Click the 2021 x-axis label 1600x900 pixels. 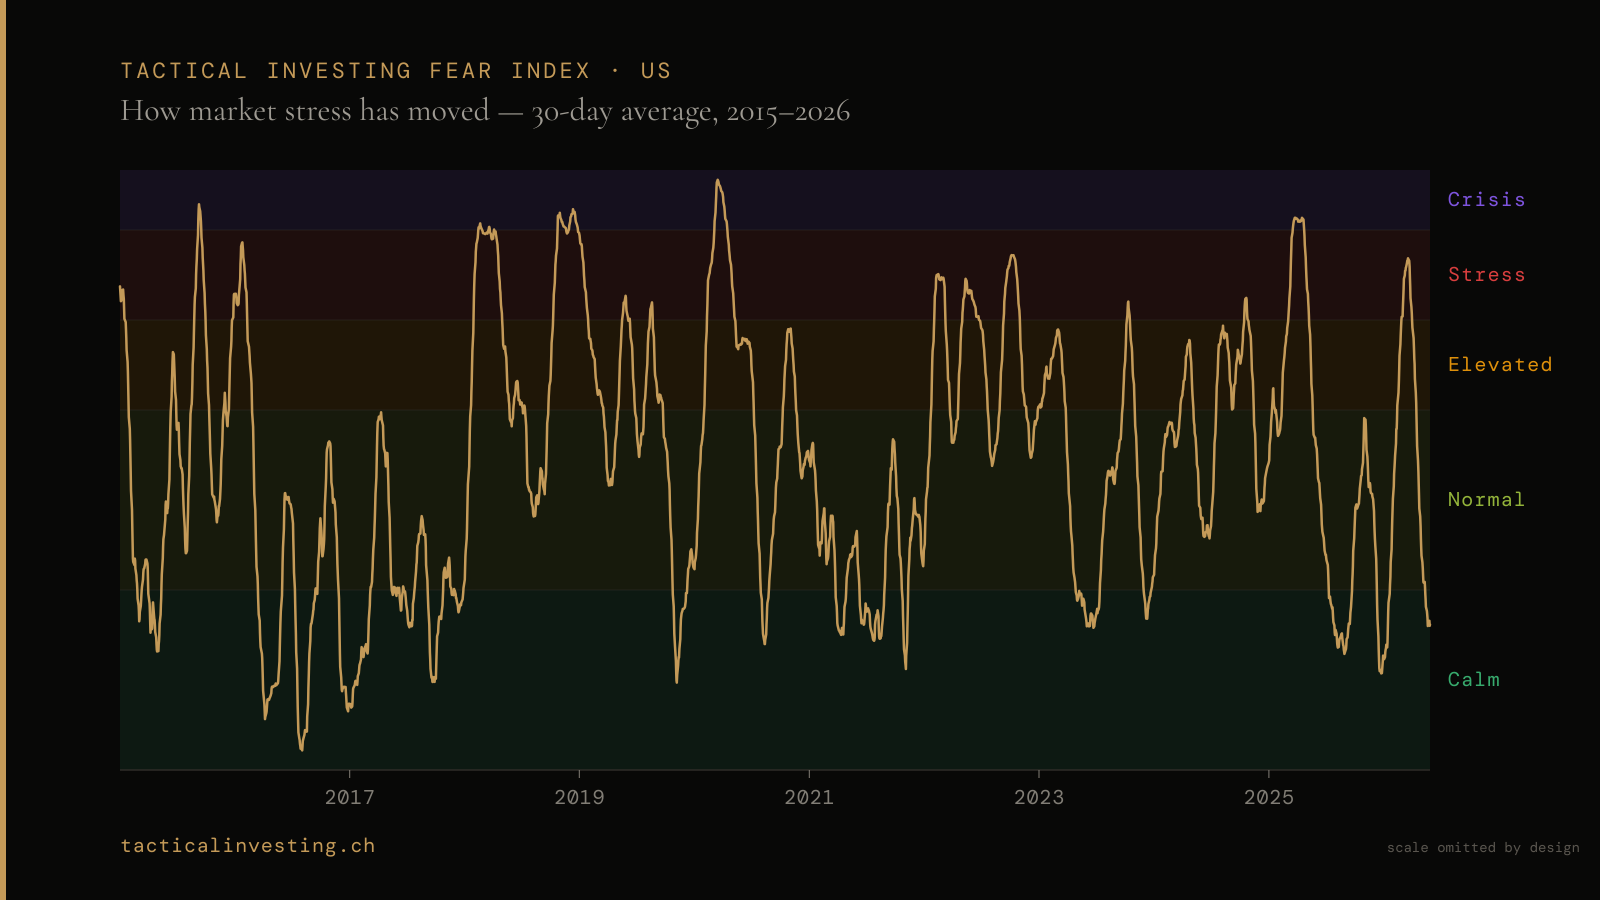(809, 797)
